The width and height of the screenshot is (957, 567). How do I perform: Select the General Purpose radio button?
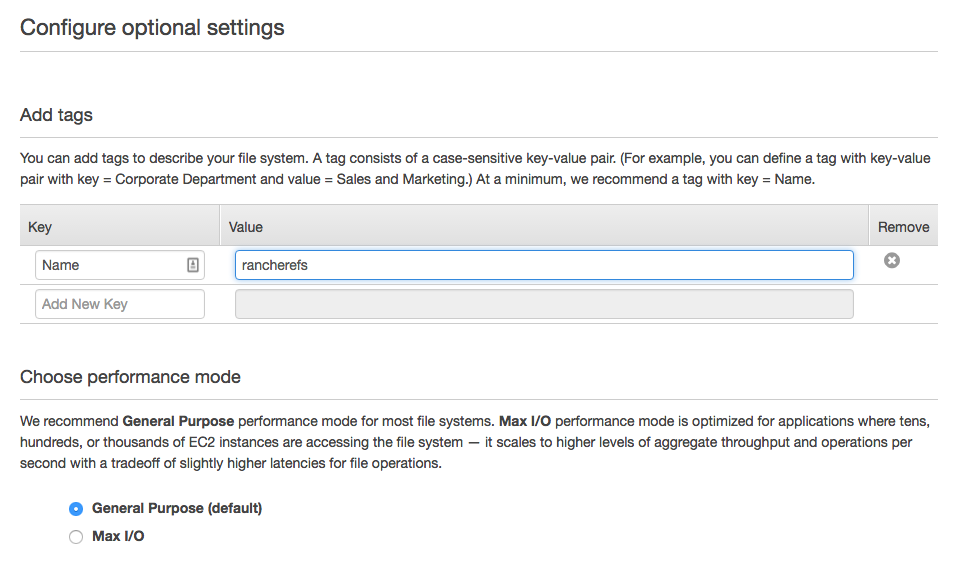click(76, 509)
